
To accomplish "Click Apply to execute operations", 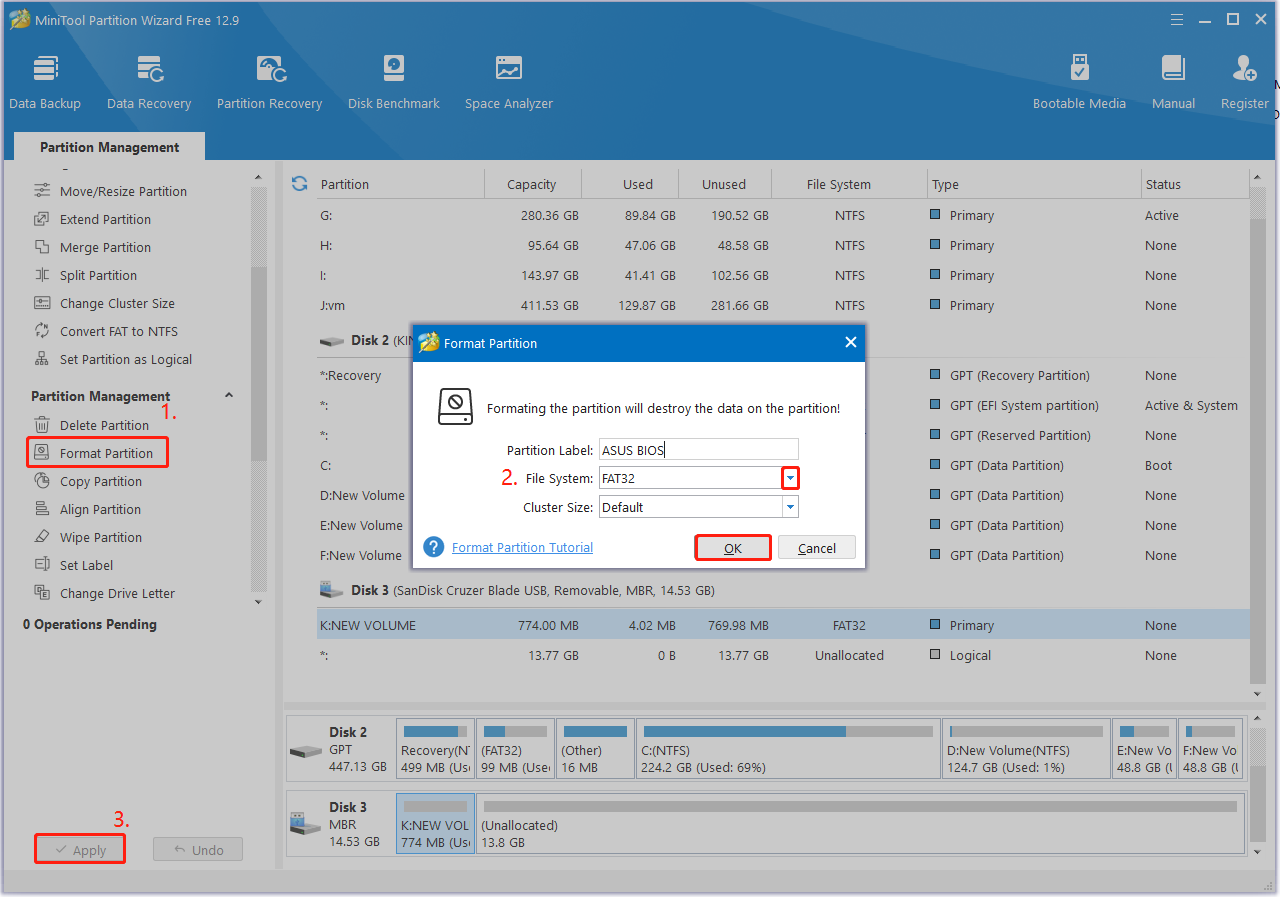I will click(x=80, y=850).
